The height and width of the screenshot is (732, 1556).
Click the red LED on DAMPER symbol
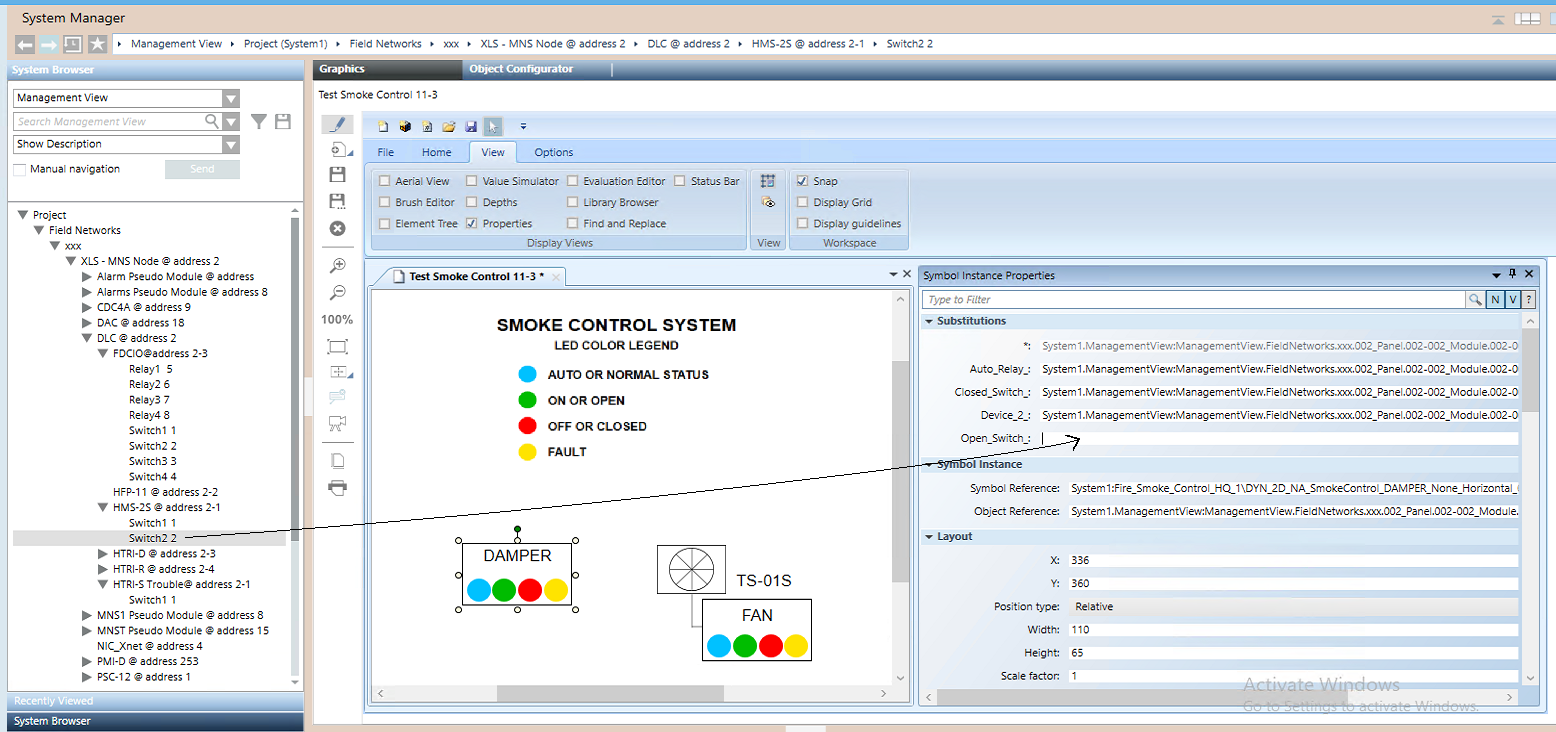click(x=530, y=590)
